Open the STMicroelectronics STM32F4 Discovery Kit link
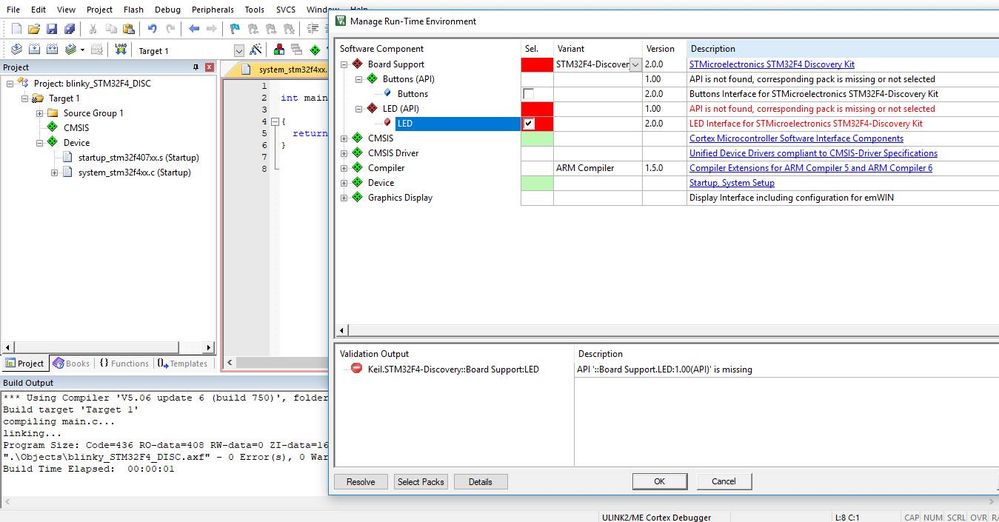This screenshot has height=522, width=999. click(x=772, y=64)
